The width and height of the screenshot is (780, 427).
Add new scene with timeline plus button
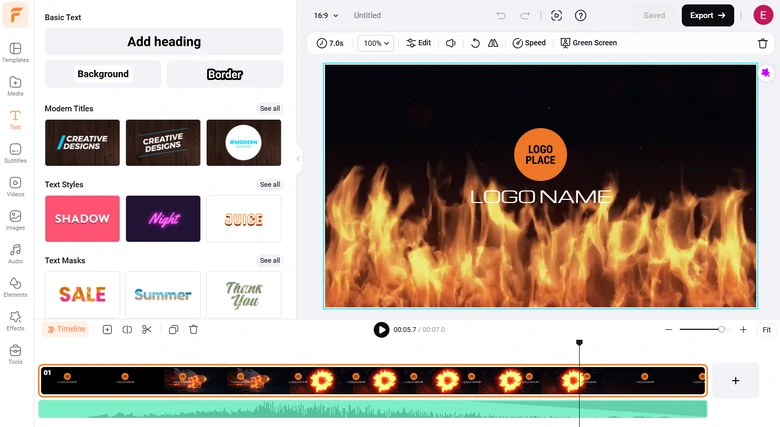tap(735, 381)
